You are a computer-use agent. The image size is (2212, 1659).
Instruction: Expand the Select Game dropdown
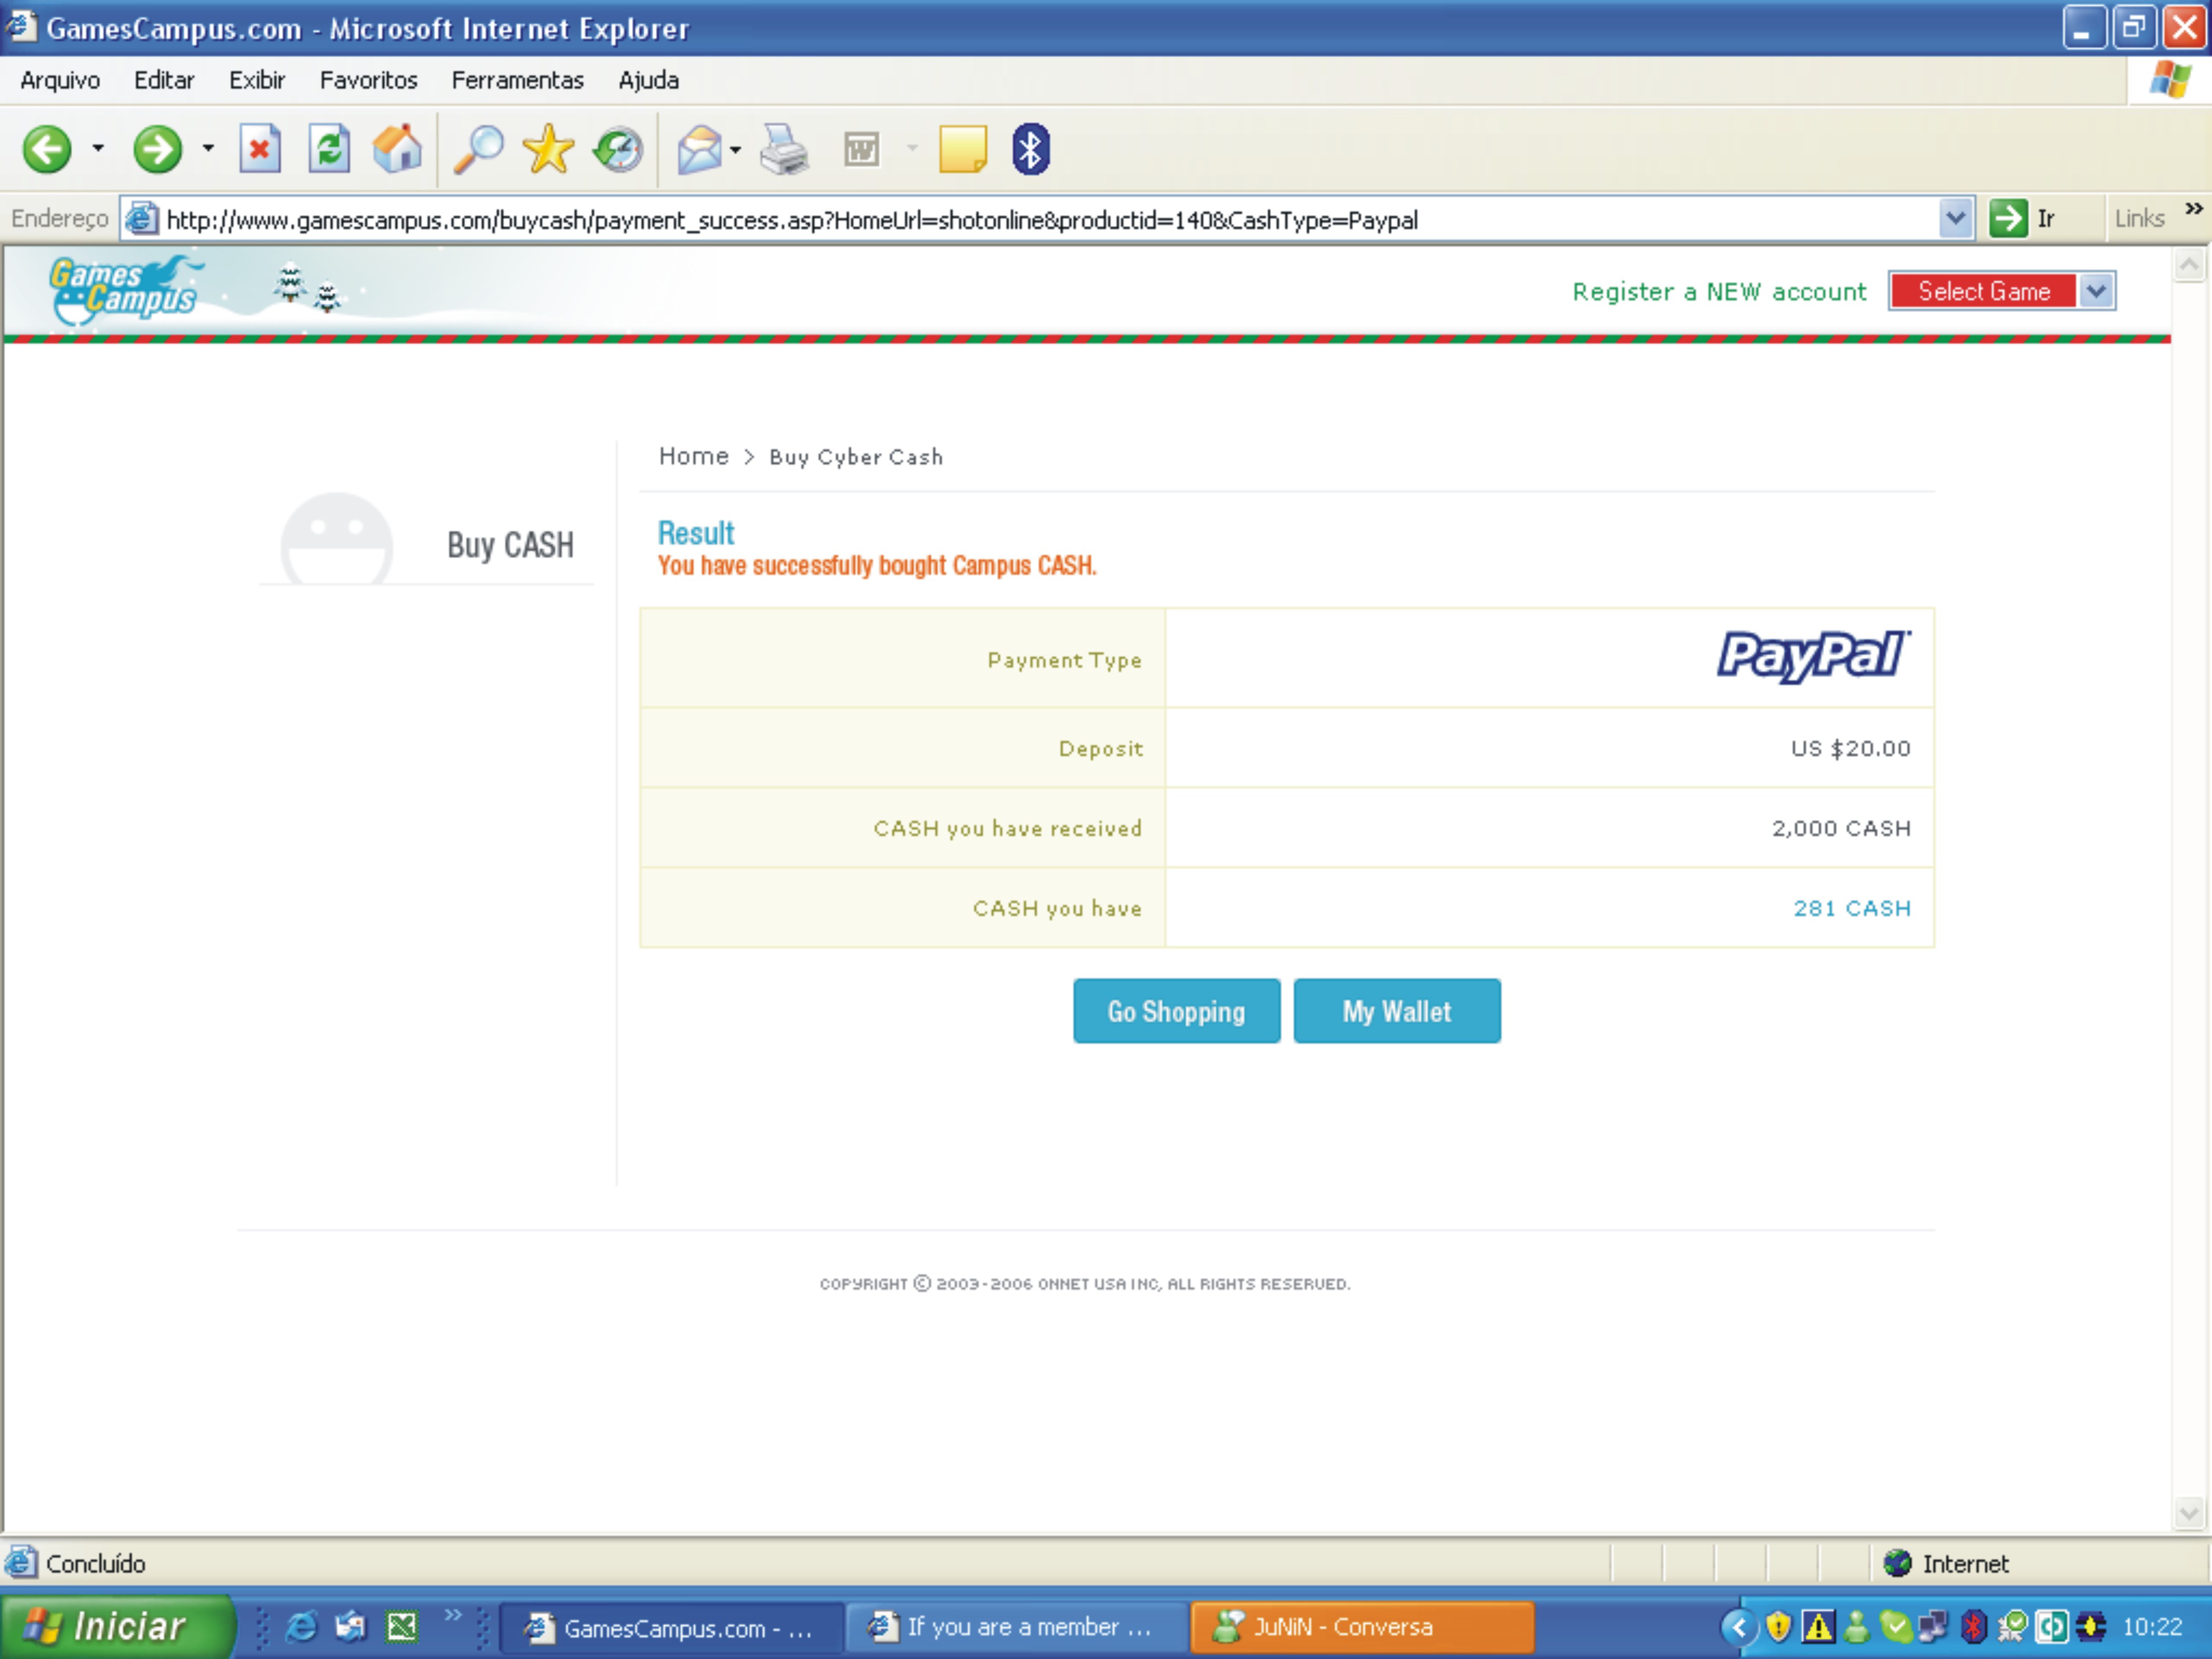[2097, 291]
